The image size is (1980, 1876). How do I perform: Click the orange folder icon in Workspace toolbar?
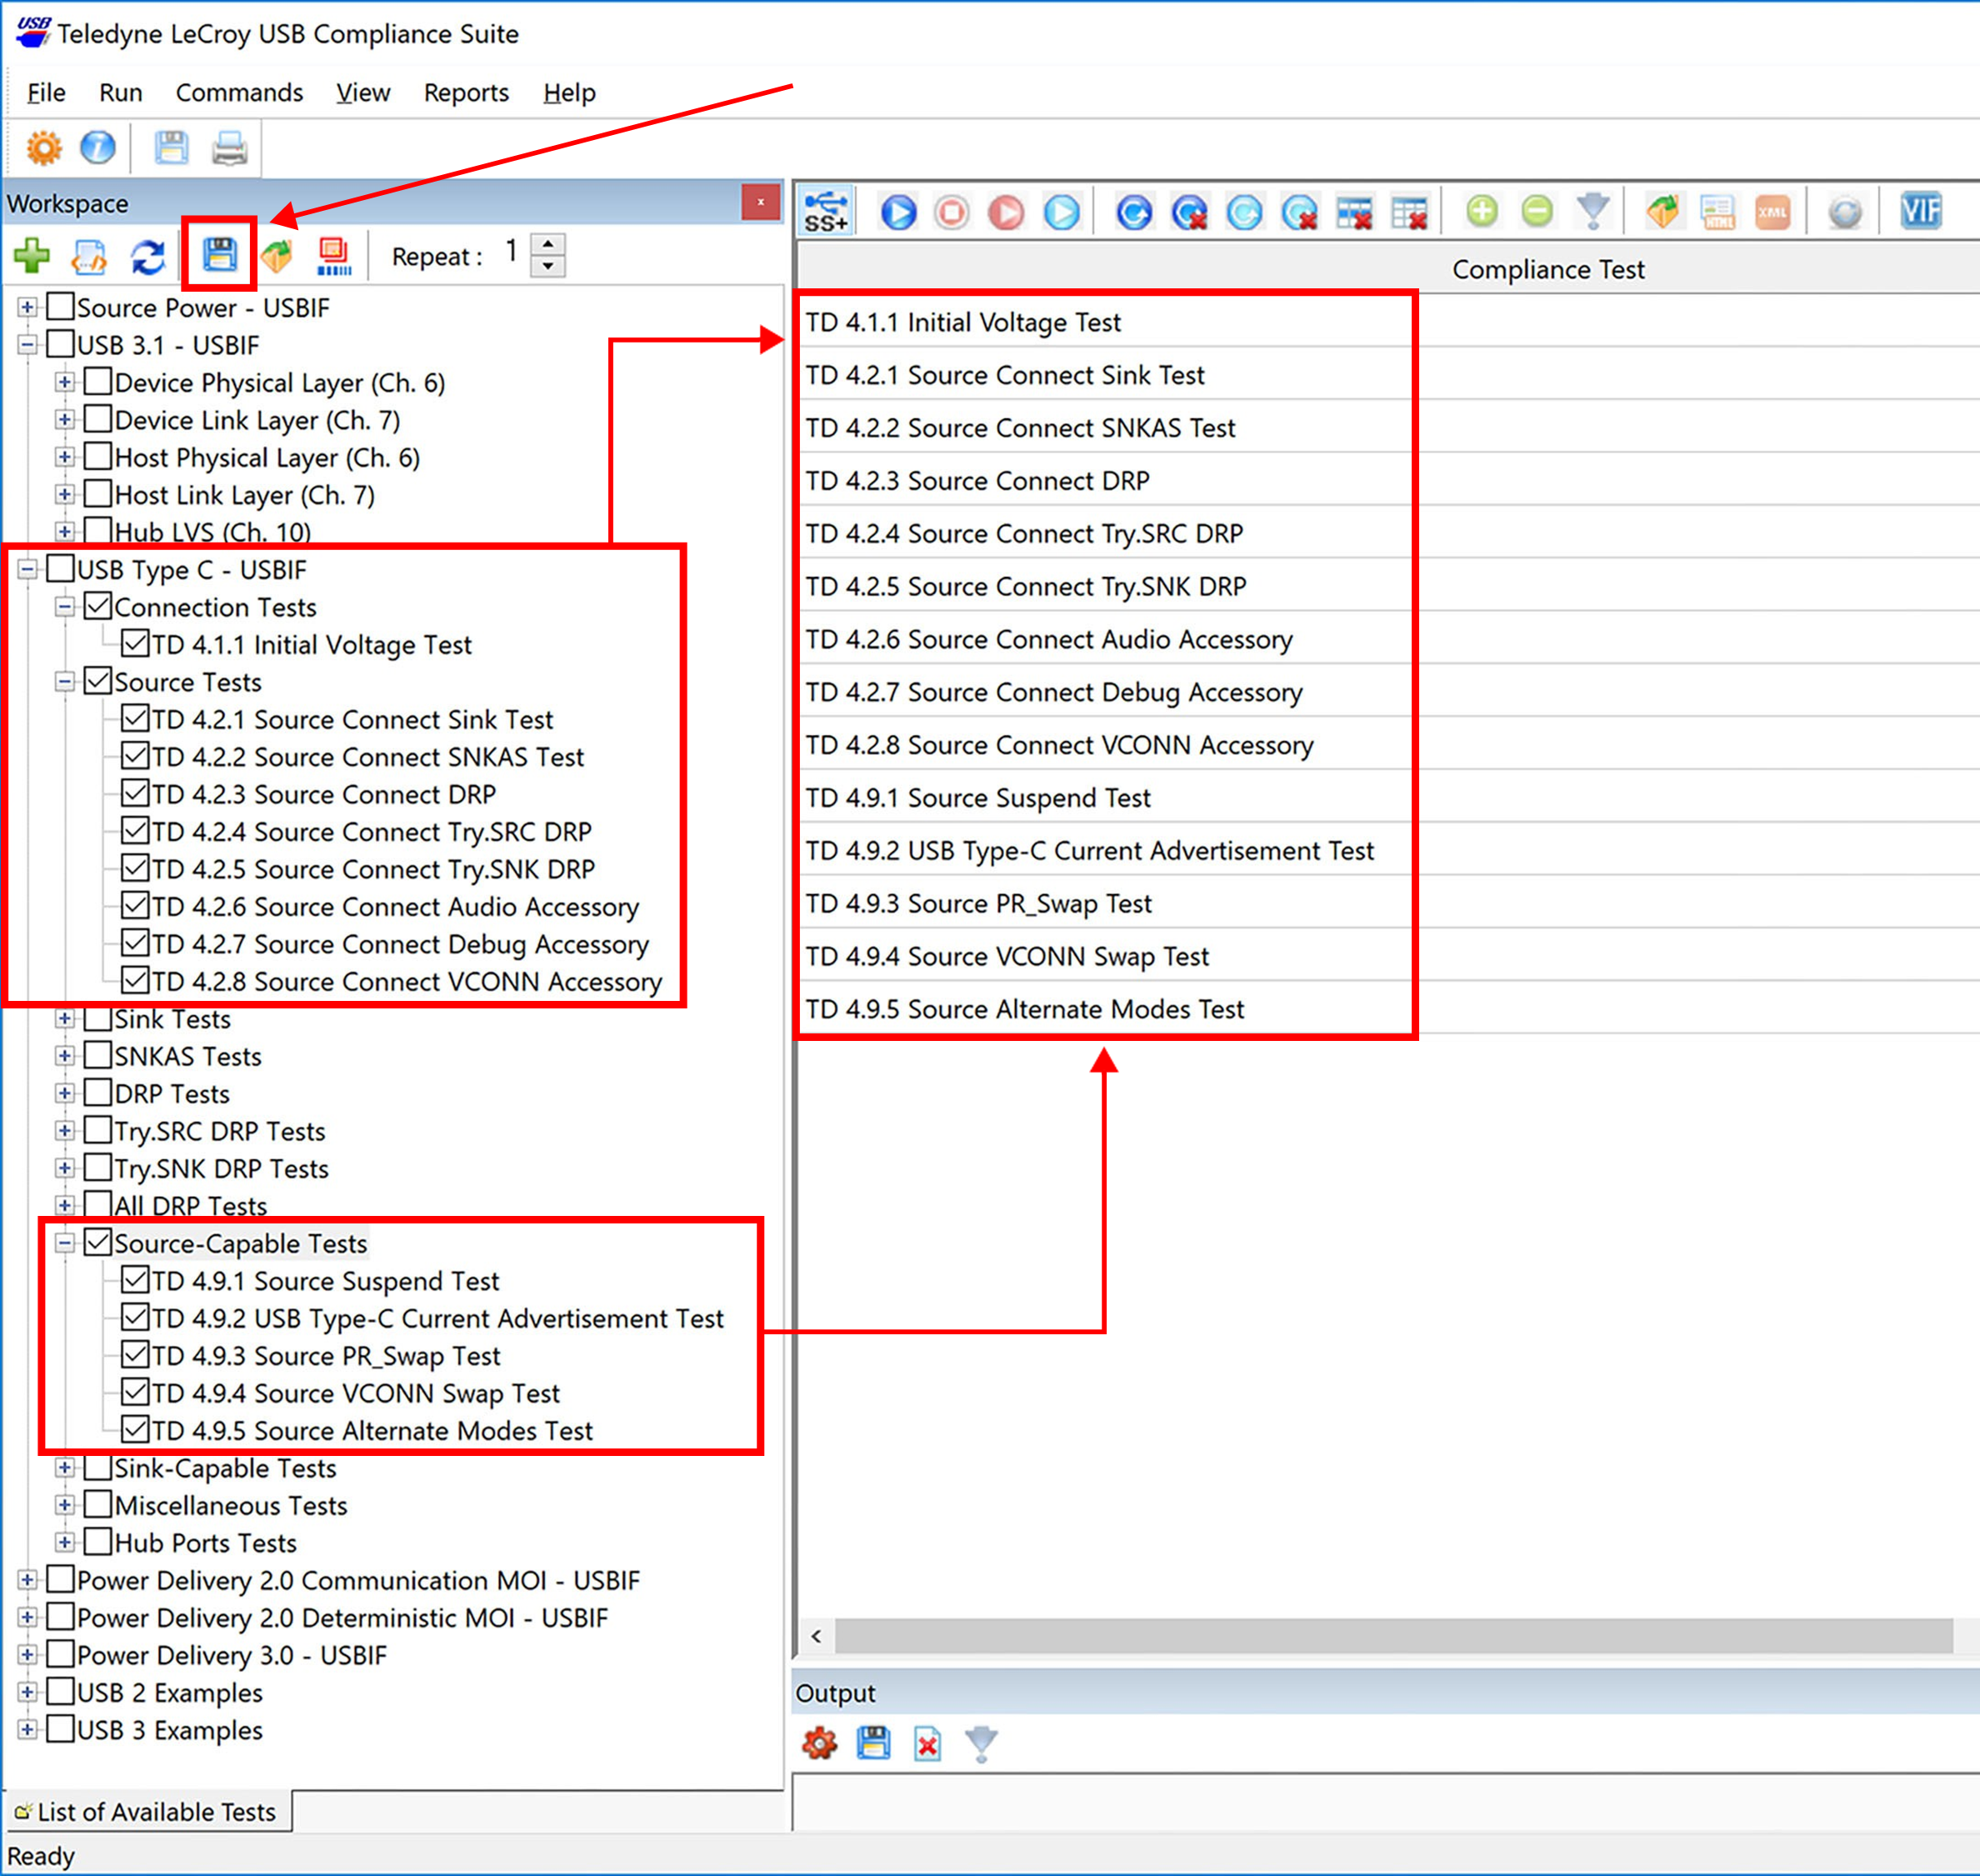[277, 255]
